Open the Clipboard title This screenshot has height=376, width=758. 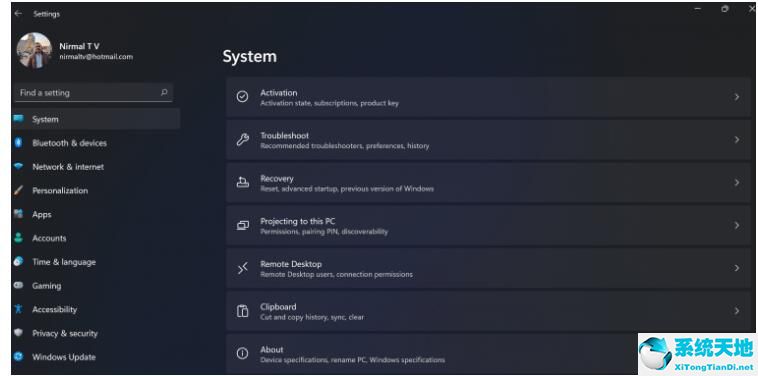(278, 307)
